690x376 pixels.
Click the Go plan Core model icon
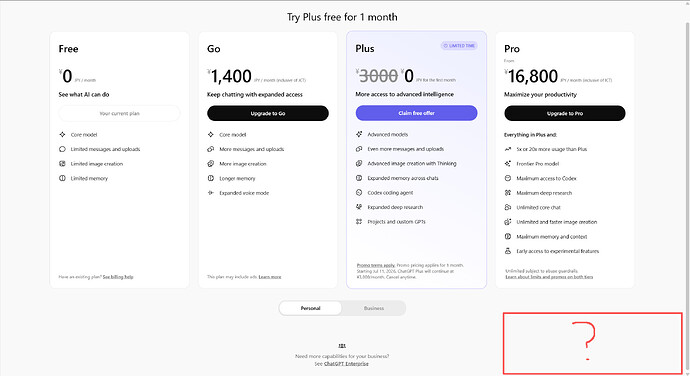coord(211,135)
